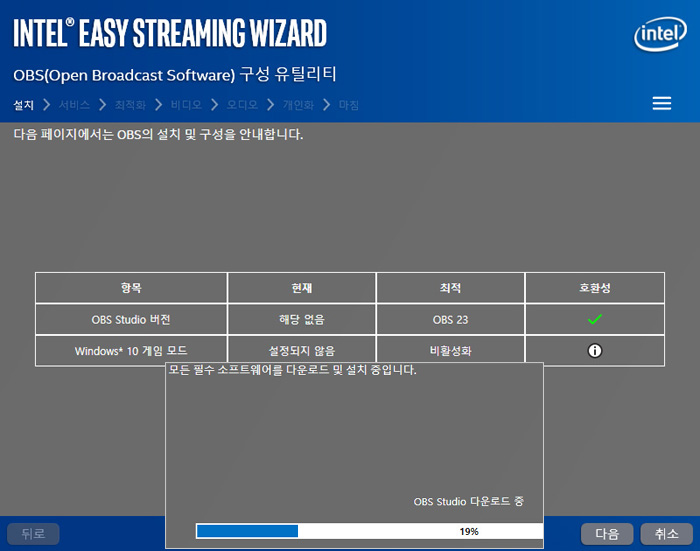Click the 취소 button

click(x=666, y=534)
